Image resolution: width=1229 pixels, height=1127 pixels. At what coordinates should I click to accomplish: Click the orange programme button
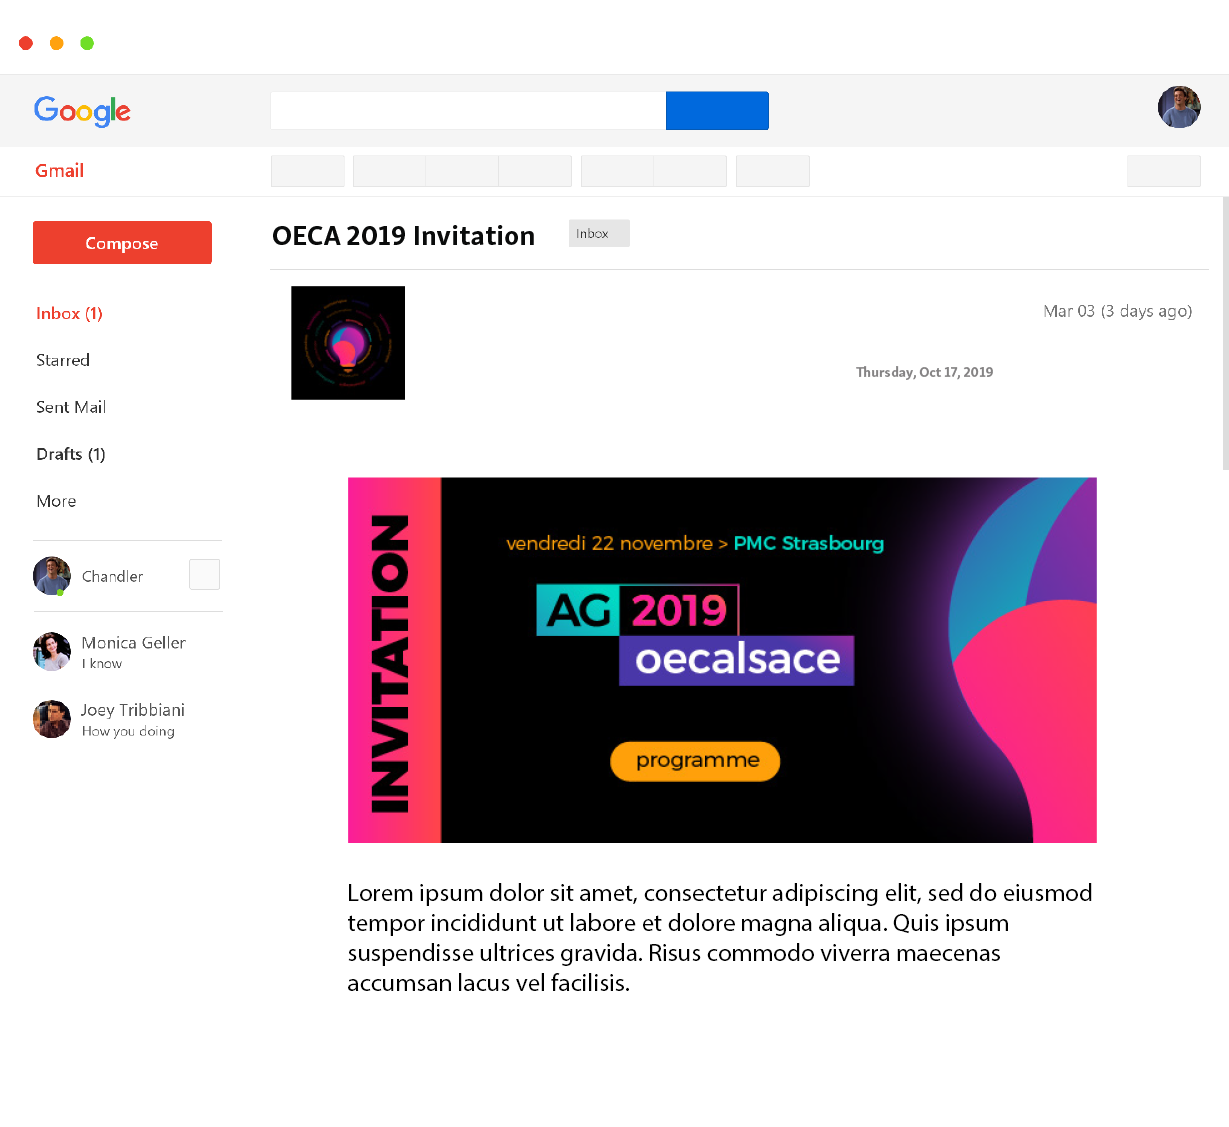(x=695, y=761)
